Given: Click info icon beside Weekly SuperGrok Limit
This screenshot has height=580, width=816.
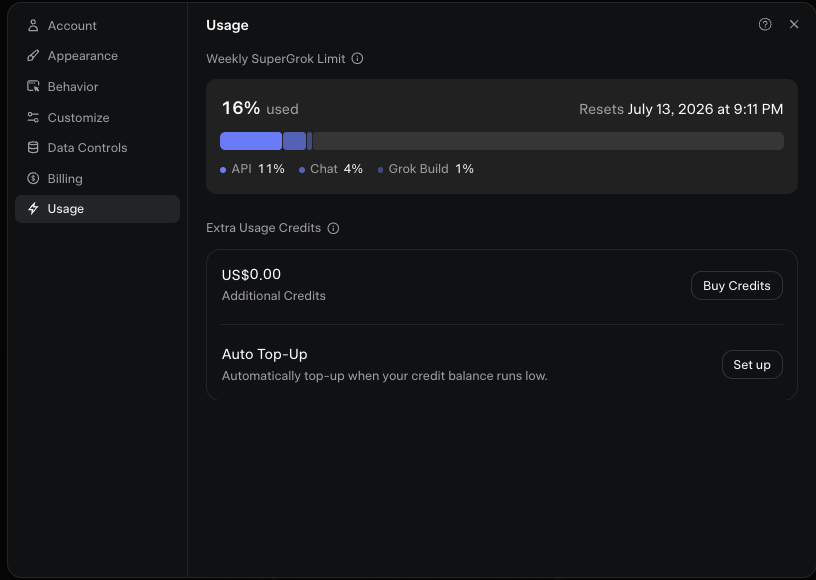Looking at the screenshot, I should click(x=357, y=59).
